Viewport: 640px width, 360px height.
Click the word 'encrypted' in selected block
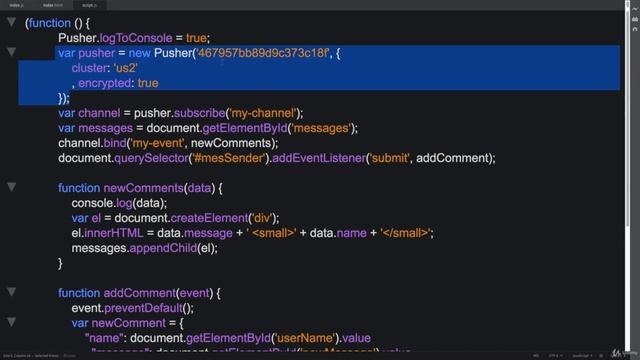coord(104,83)
